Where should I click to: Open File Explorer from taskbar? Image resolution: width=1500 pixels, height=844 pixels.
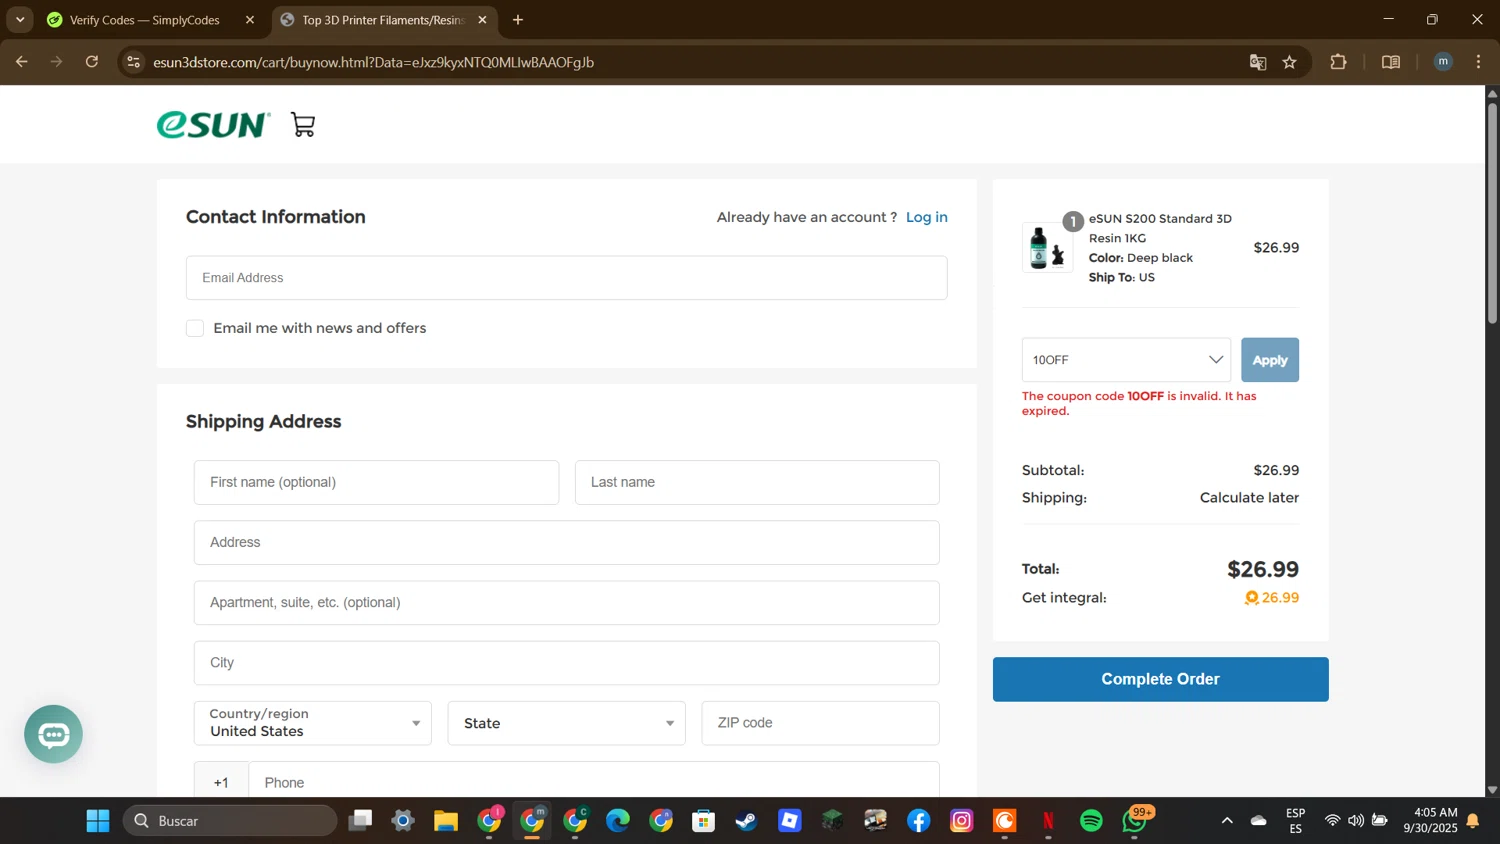tap(446, 821)
